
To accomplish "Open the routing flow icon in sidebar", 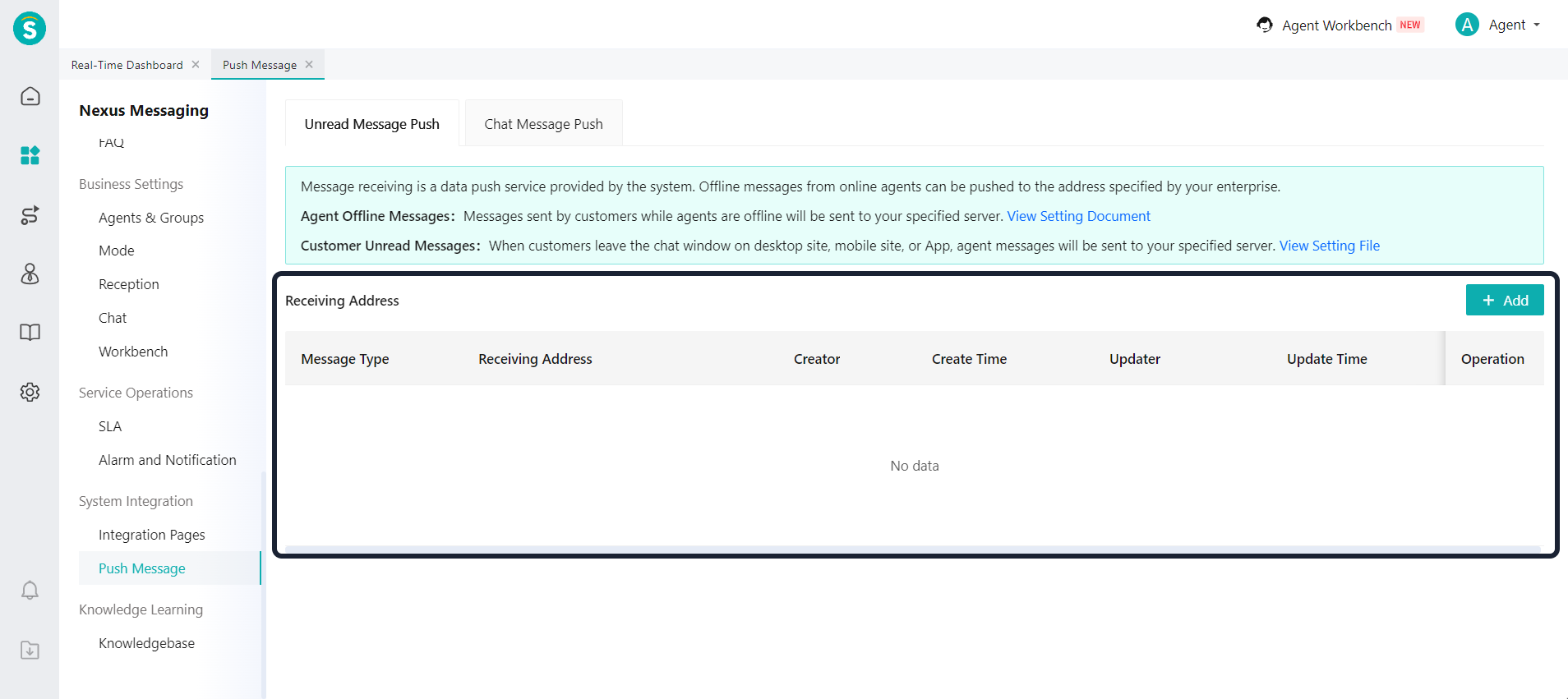I will [30, 215].
